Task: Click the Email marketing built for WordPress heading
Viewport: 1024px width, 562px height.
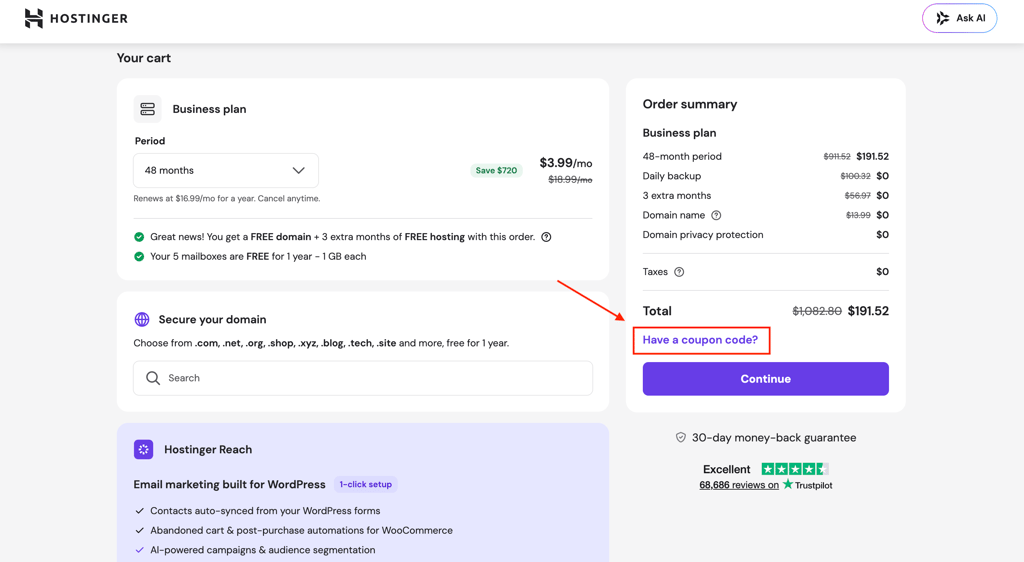Action: tap(229, 484)
